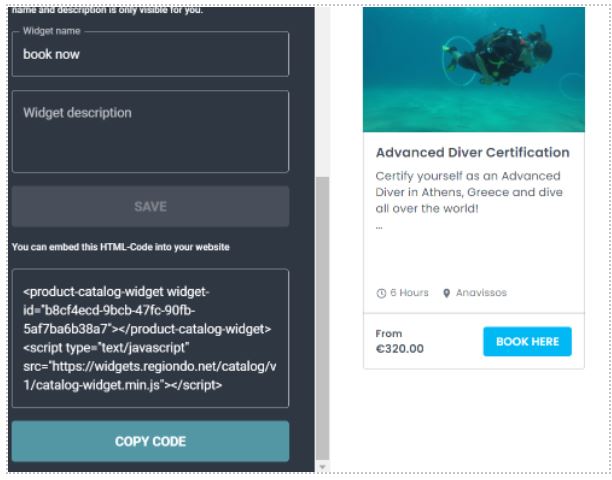612x480 pixels.
Task: Click the Widget name input field
Action: [x=150, y=54]
